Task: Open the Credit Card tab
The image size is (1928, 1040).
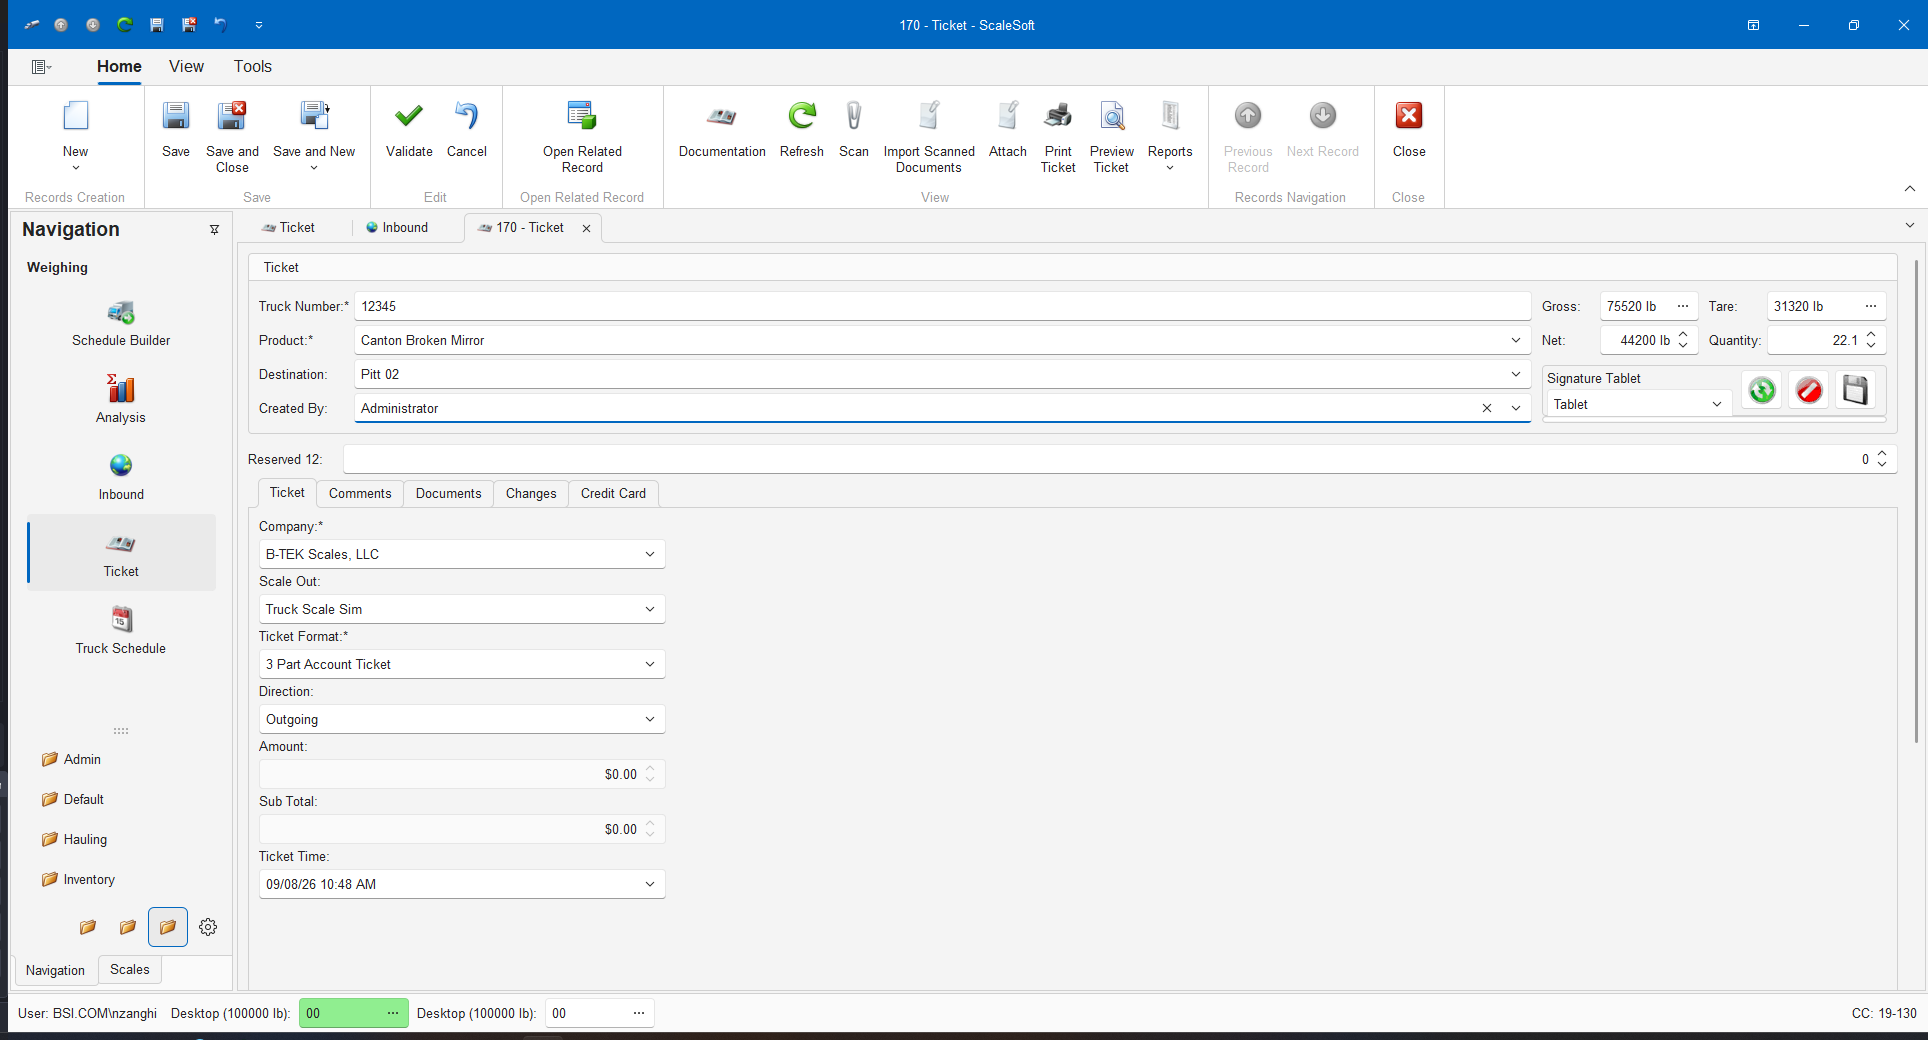Action: [x=613, y=494]
